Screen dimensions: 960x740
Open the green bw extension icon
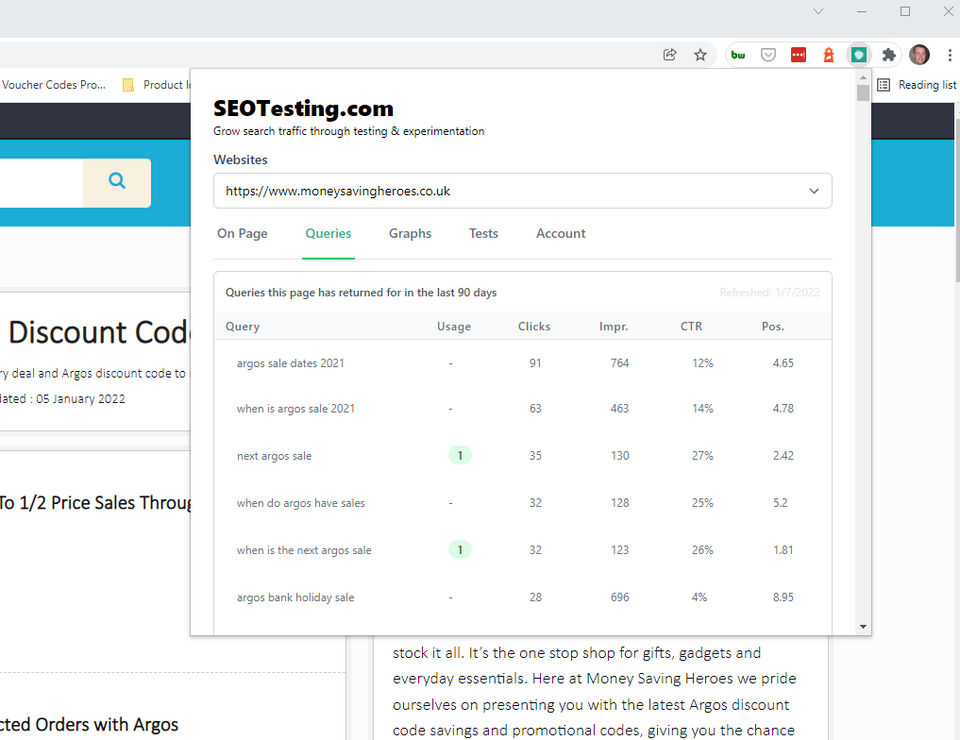(x=738, y=55)
